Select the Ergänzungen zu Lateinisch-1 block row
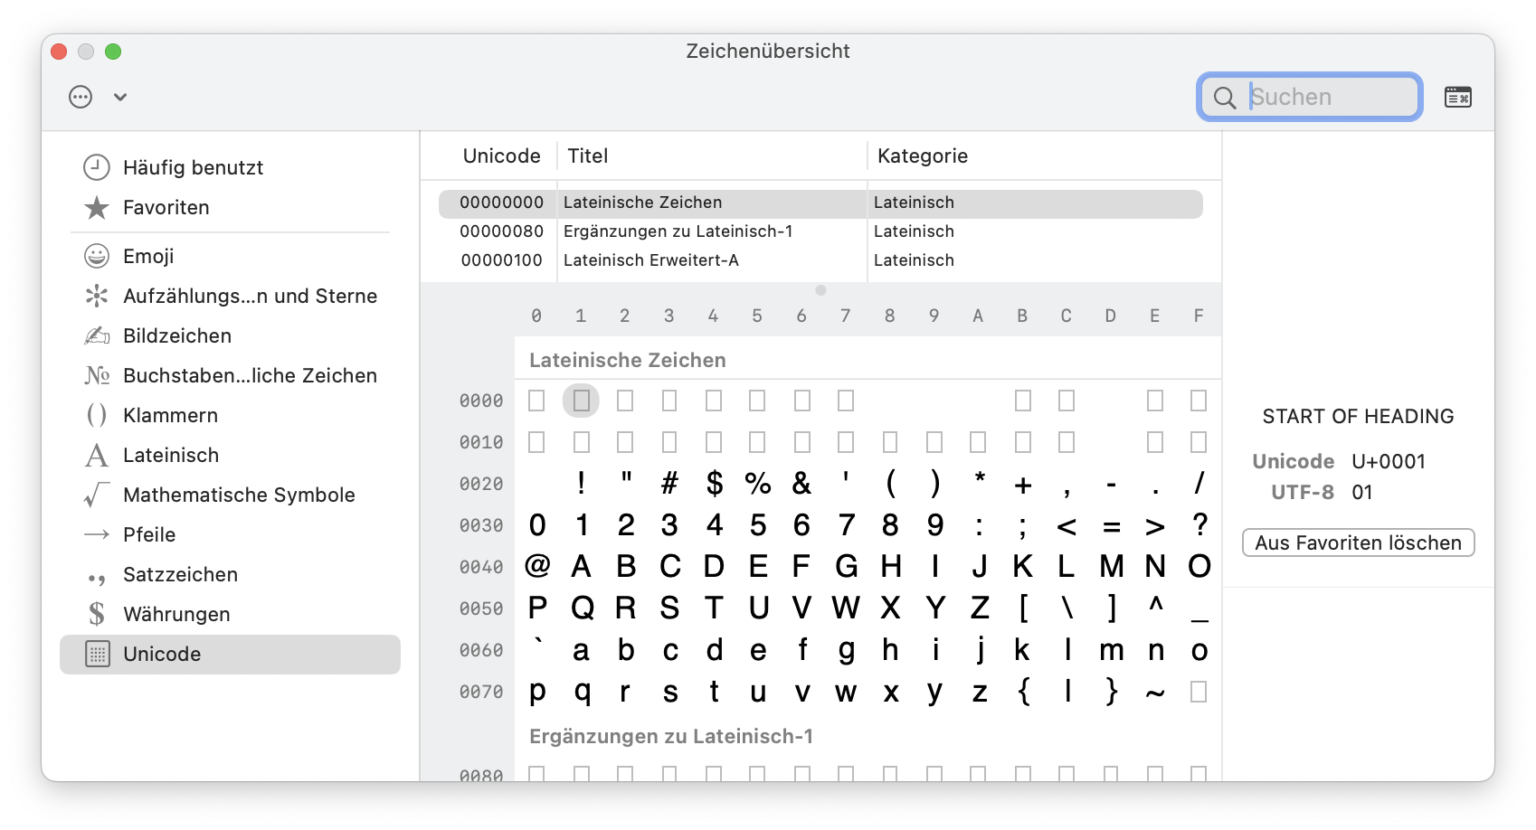Image resolution: width=1536 pixels, height=830 pixels. 677,231
